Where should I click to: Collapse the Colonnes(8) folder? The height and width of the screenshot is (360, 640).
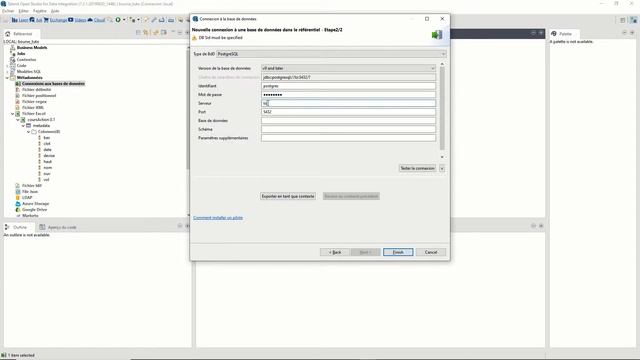[28, 132]
